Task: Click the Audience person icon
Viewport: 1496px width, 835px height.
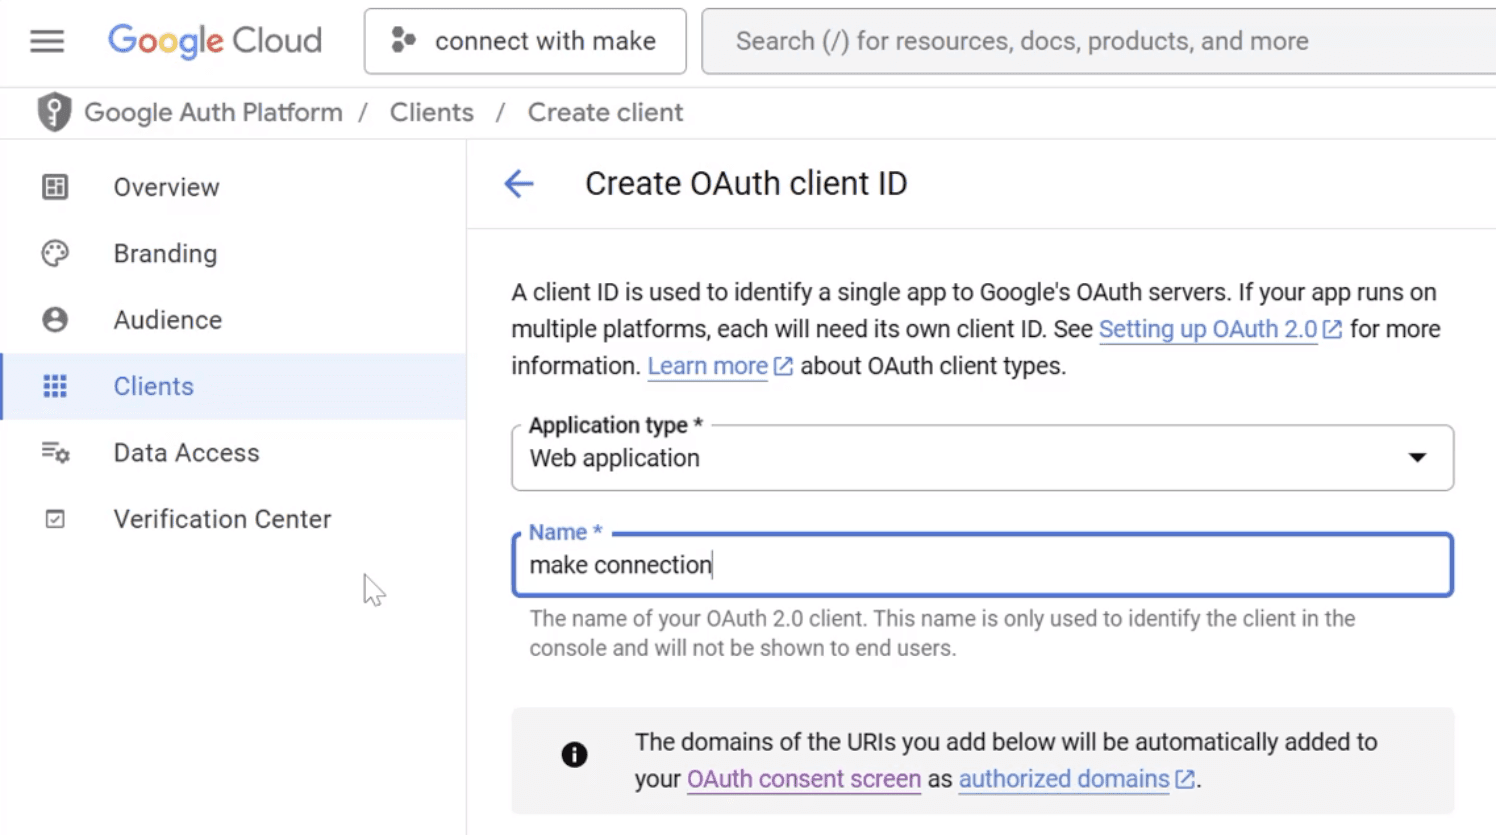Action: (x=55, y=320)
